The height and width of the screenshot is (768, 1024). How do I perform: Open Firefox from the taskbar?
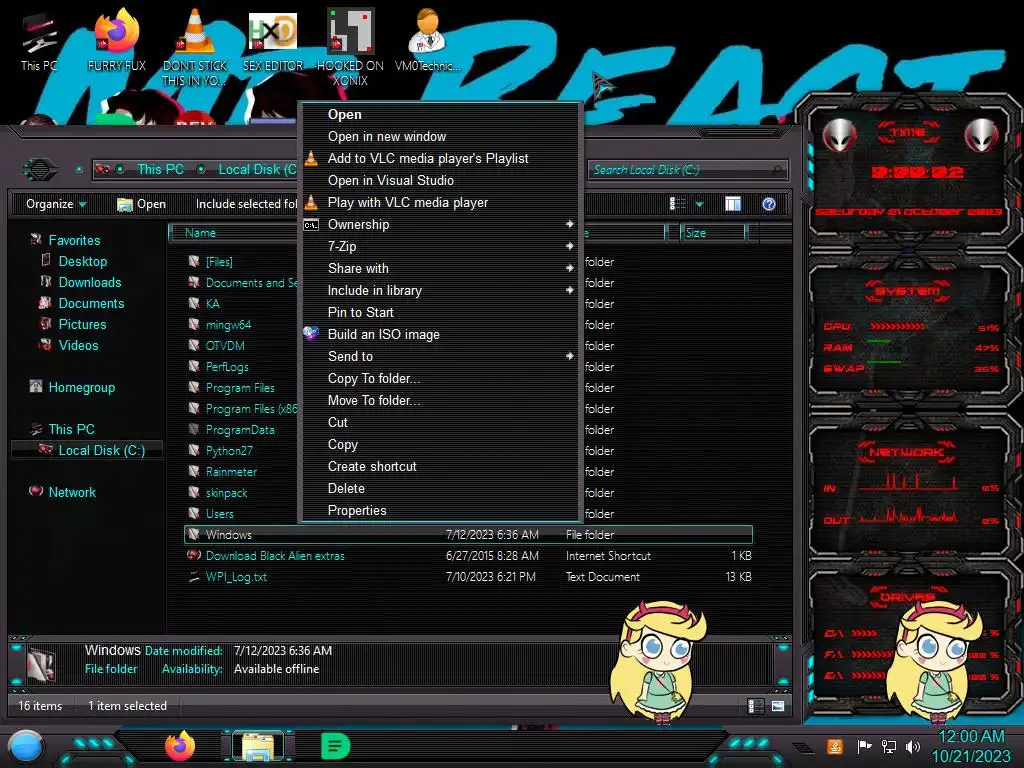tap(180, 746)
